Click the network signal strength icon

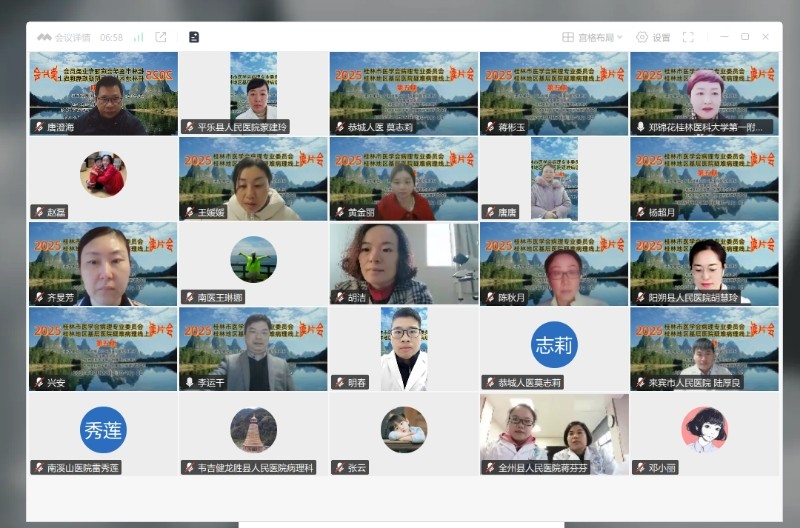pos(138,37)
